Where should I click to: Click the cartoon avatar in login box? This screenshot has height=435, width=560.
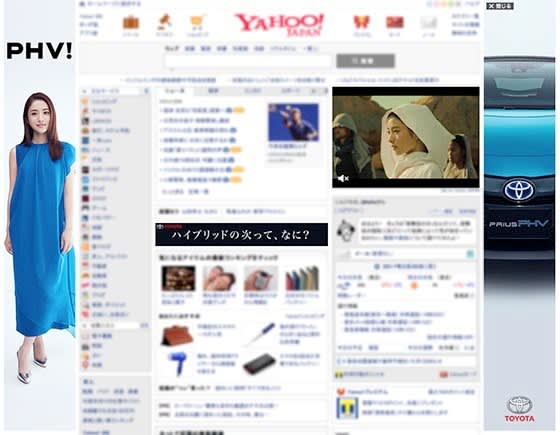click(x=346, y=230)
